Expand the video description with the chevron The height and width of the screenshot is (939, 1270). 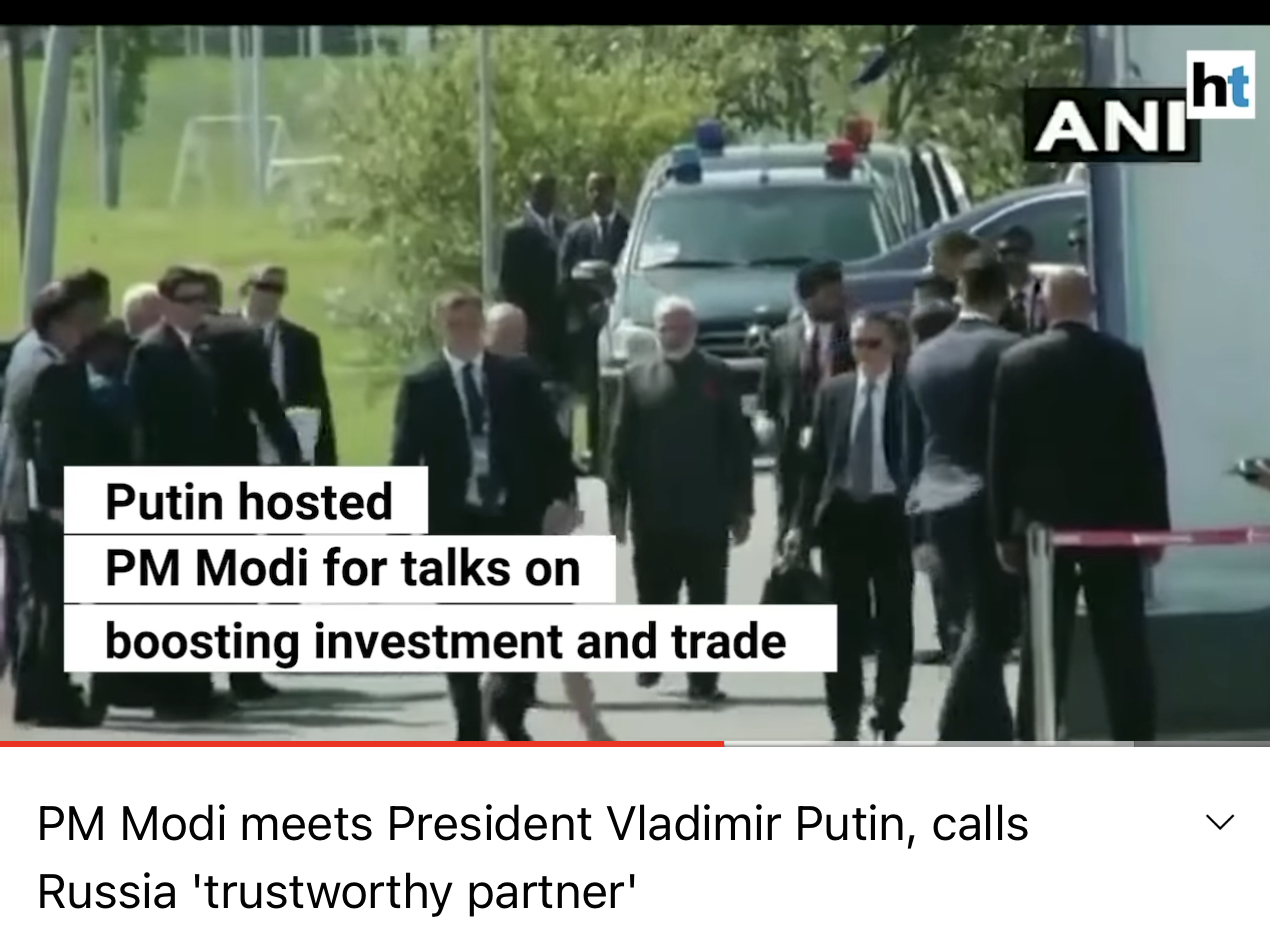1220,823
